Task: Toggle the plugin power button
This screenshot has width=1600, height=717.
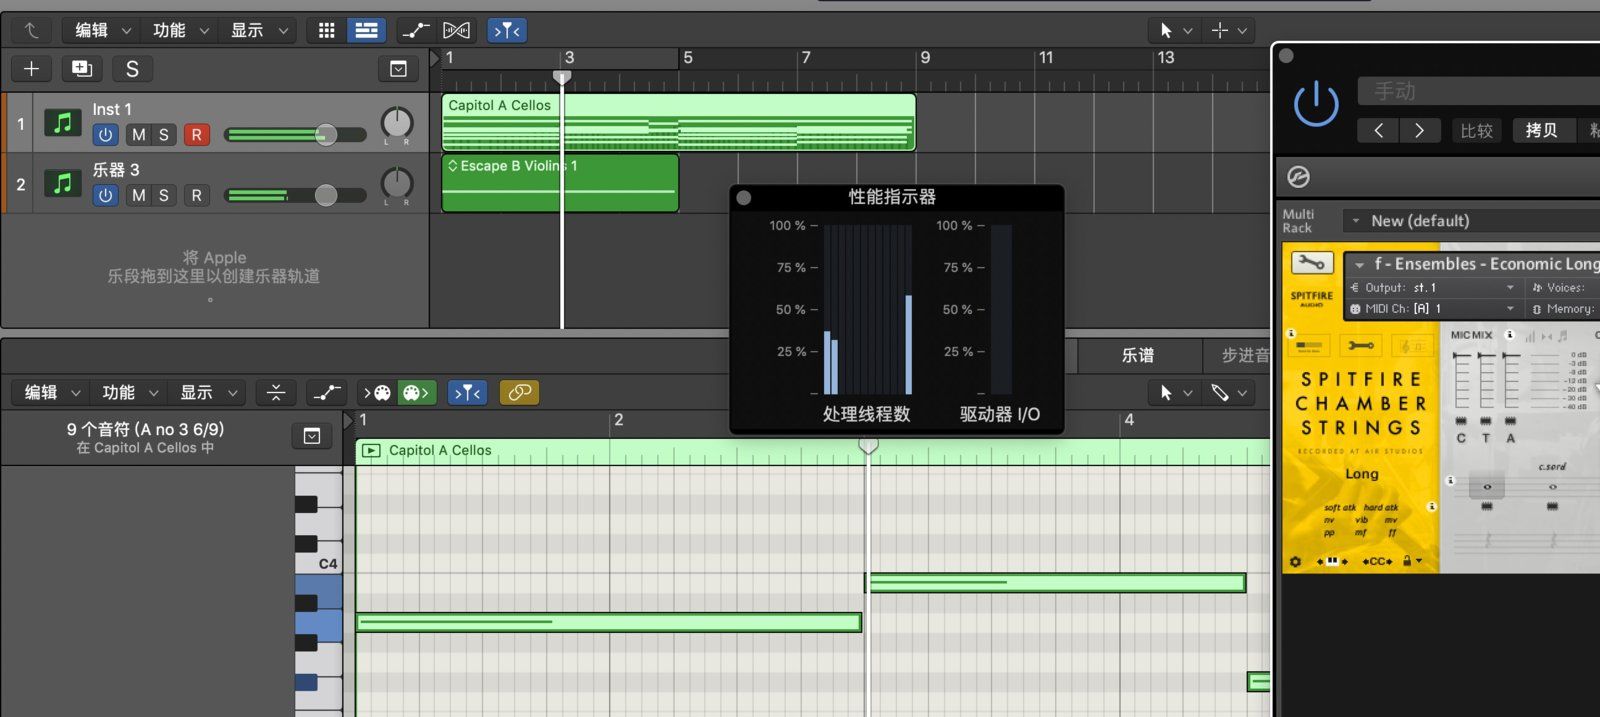Action: 1316,104
